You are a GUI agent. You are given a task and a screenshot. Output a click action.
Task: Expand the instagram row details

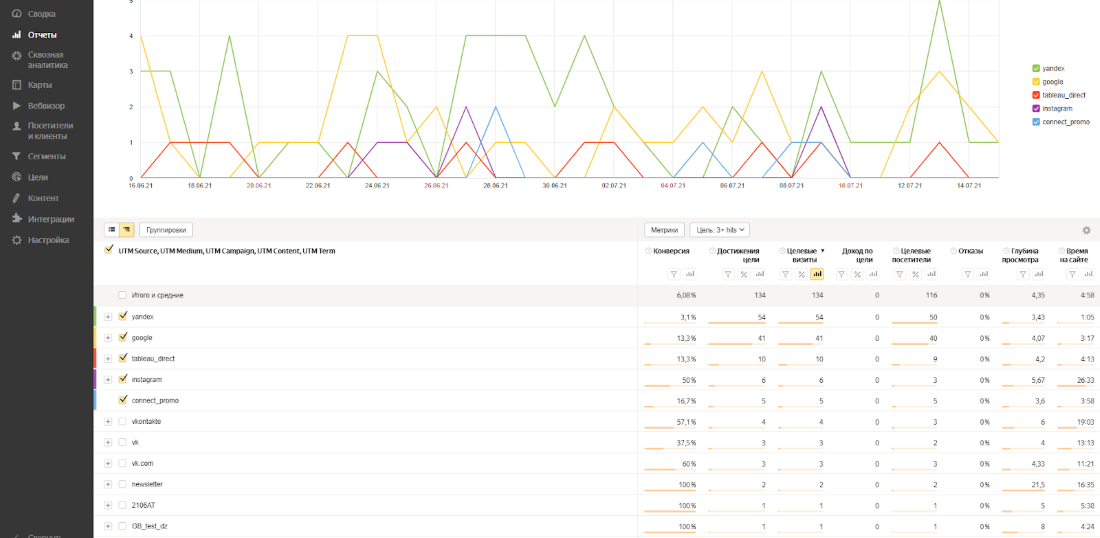(x=108, y=380)
